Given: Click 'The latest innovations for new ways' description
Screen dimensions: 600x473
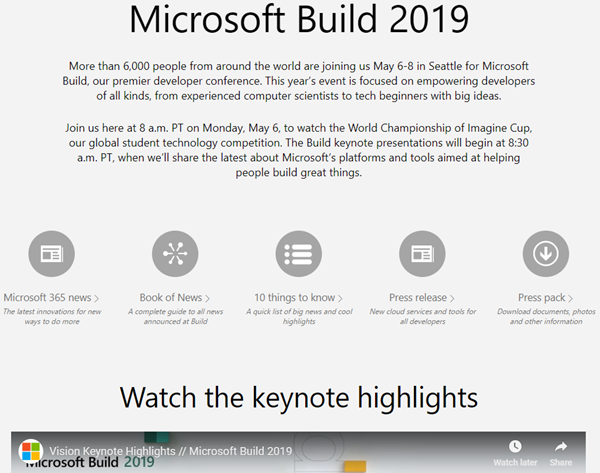Looking at the screenshot, I should pos(52,316).
